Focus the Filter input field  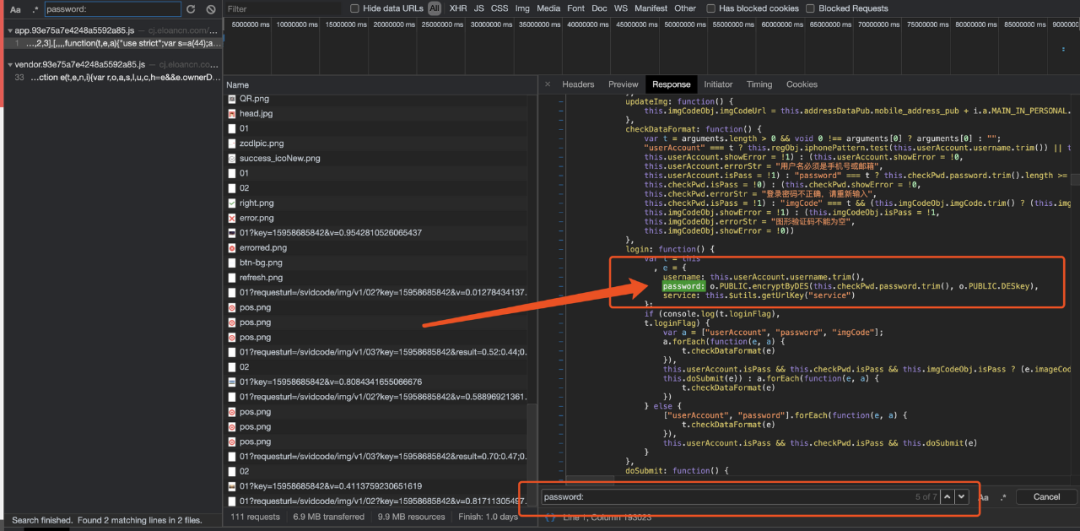tap(282, 9)
